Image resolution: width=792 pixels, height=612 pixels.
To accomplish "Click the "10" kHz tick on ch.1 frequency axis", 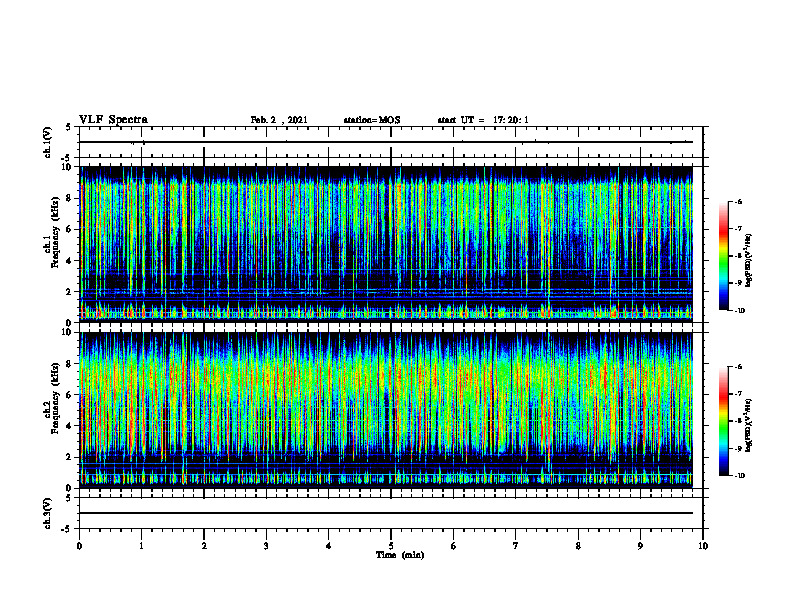I will click(x=67, y=167).
